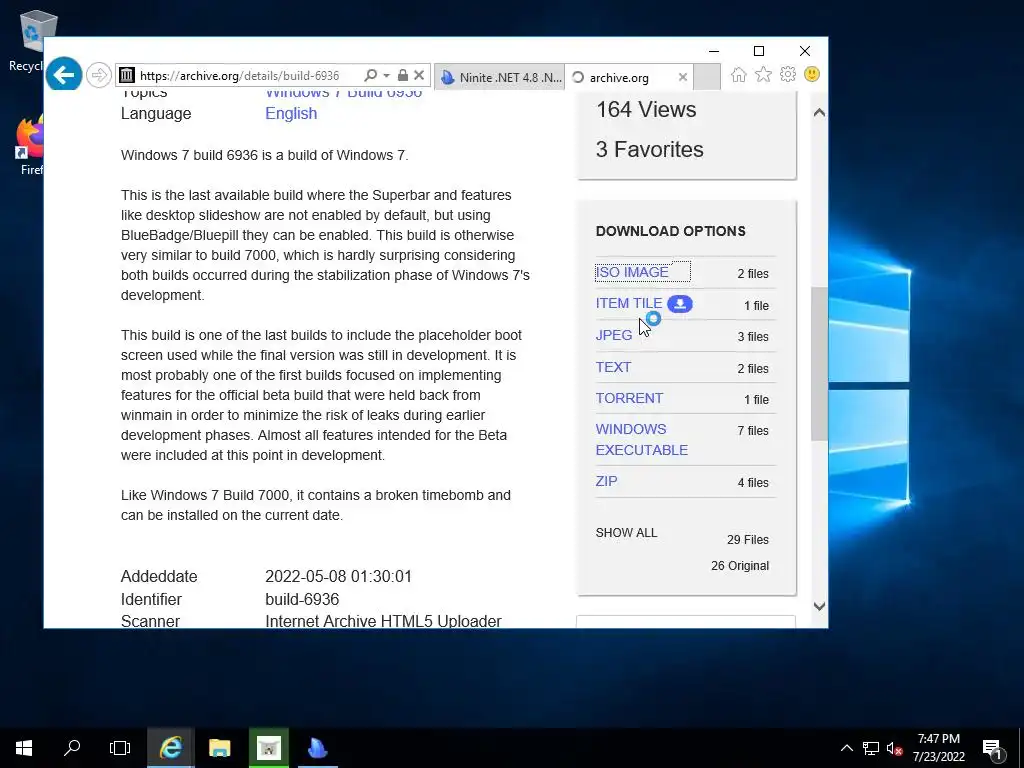1024x768 pixels.
Task: Open Action Center notifications icon
Action: [x=993, y=748]
